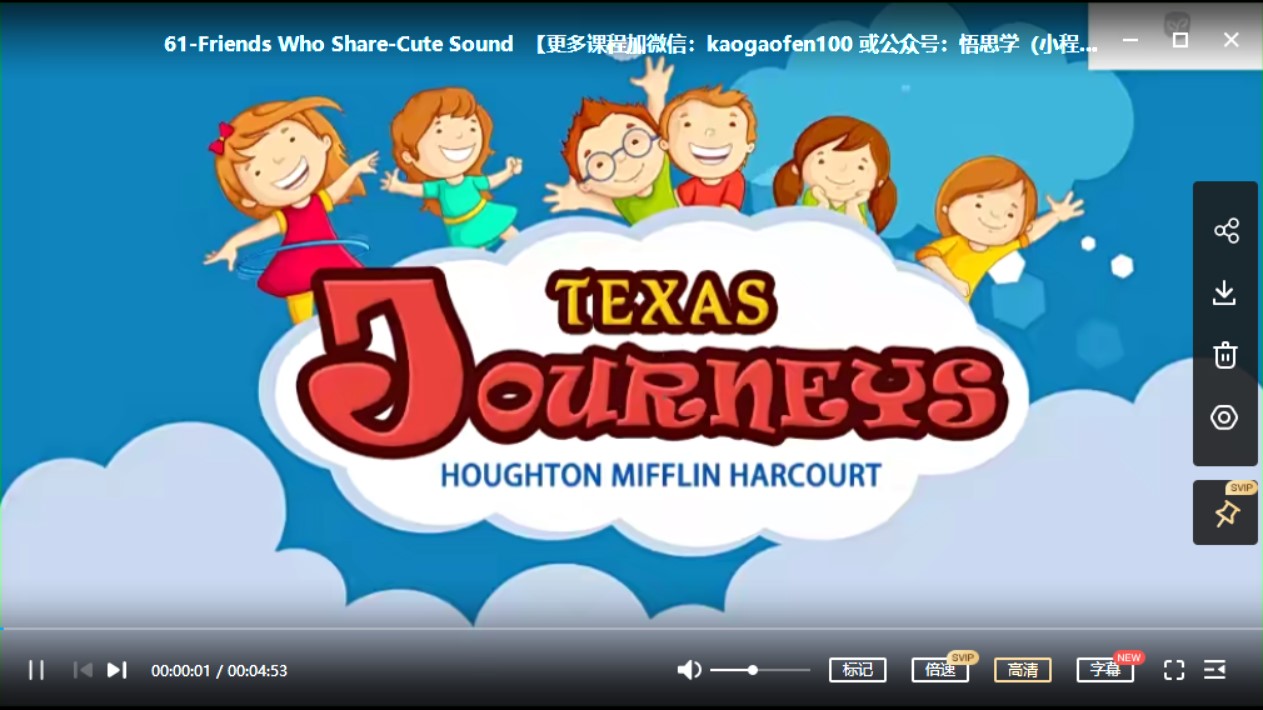This screenshot has width=1263, height=710.
Task: Click the 标记 mark button
Action: (858, 670)
